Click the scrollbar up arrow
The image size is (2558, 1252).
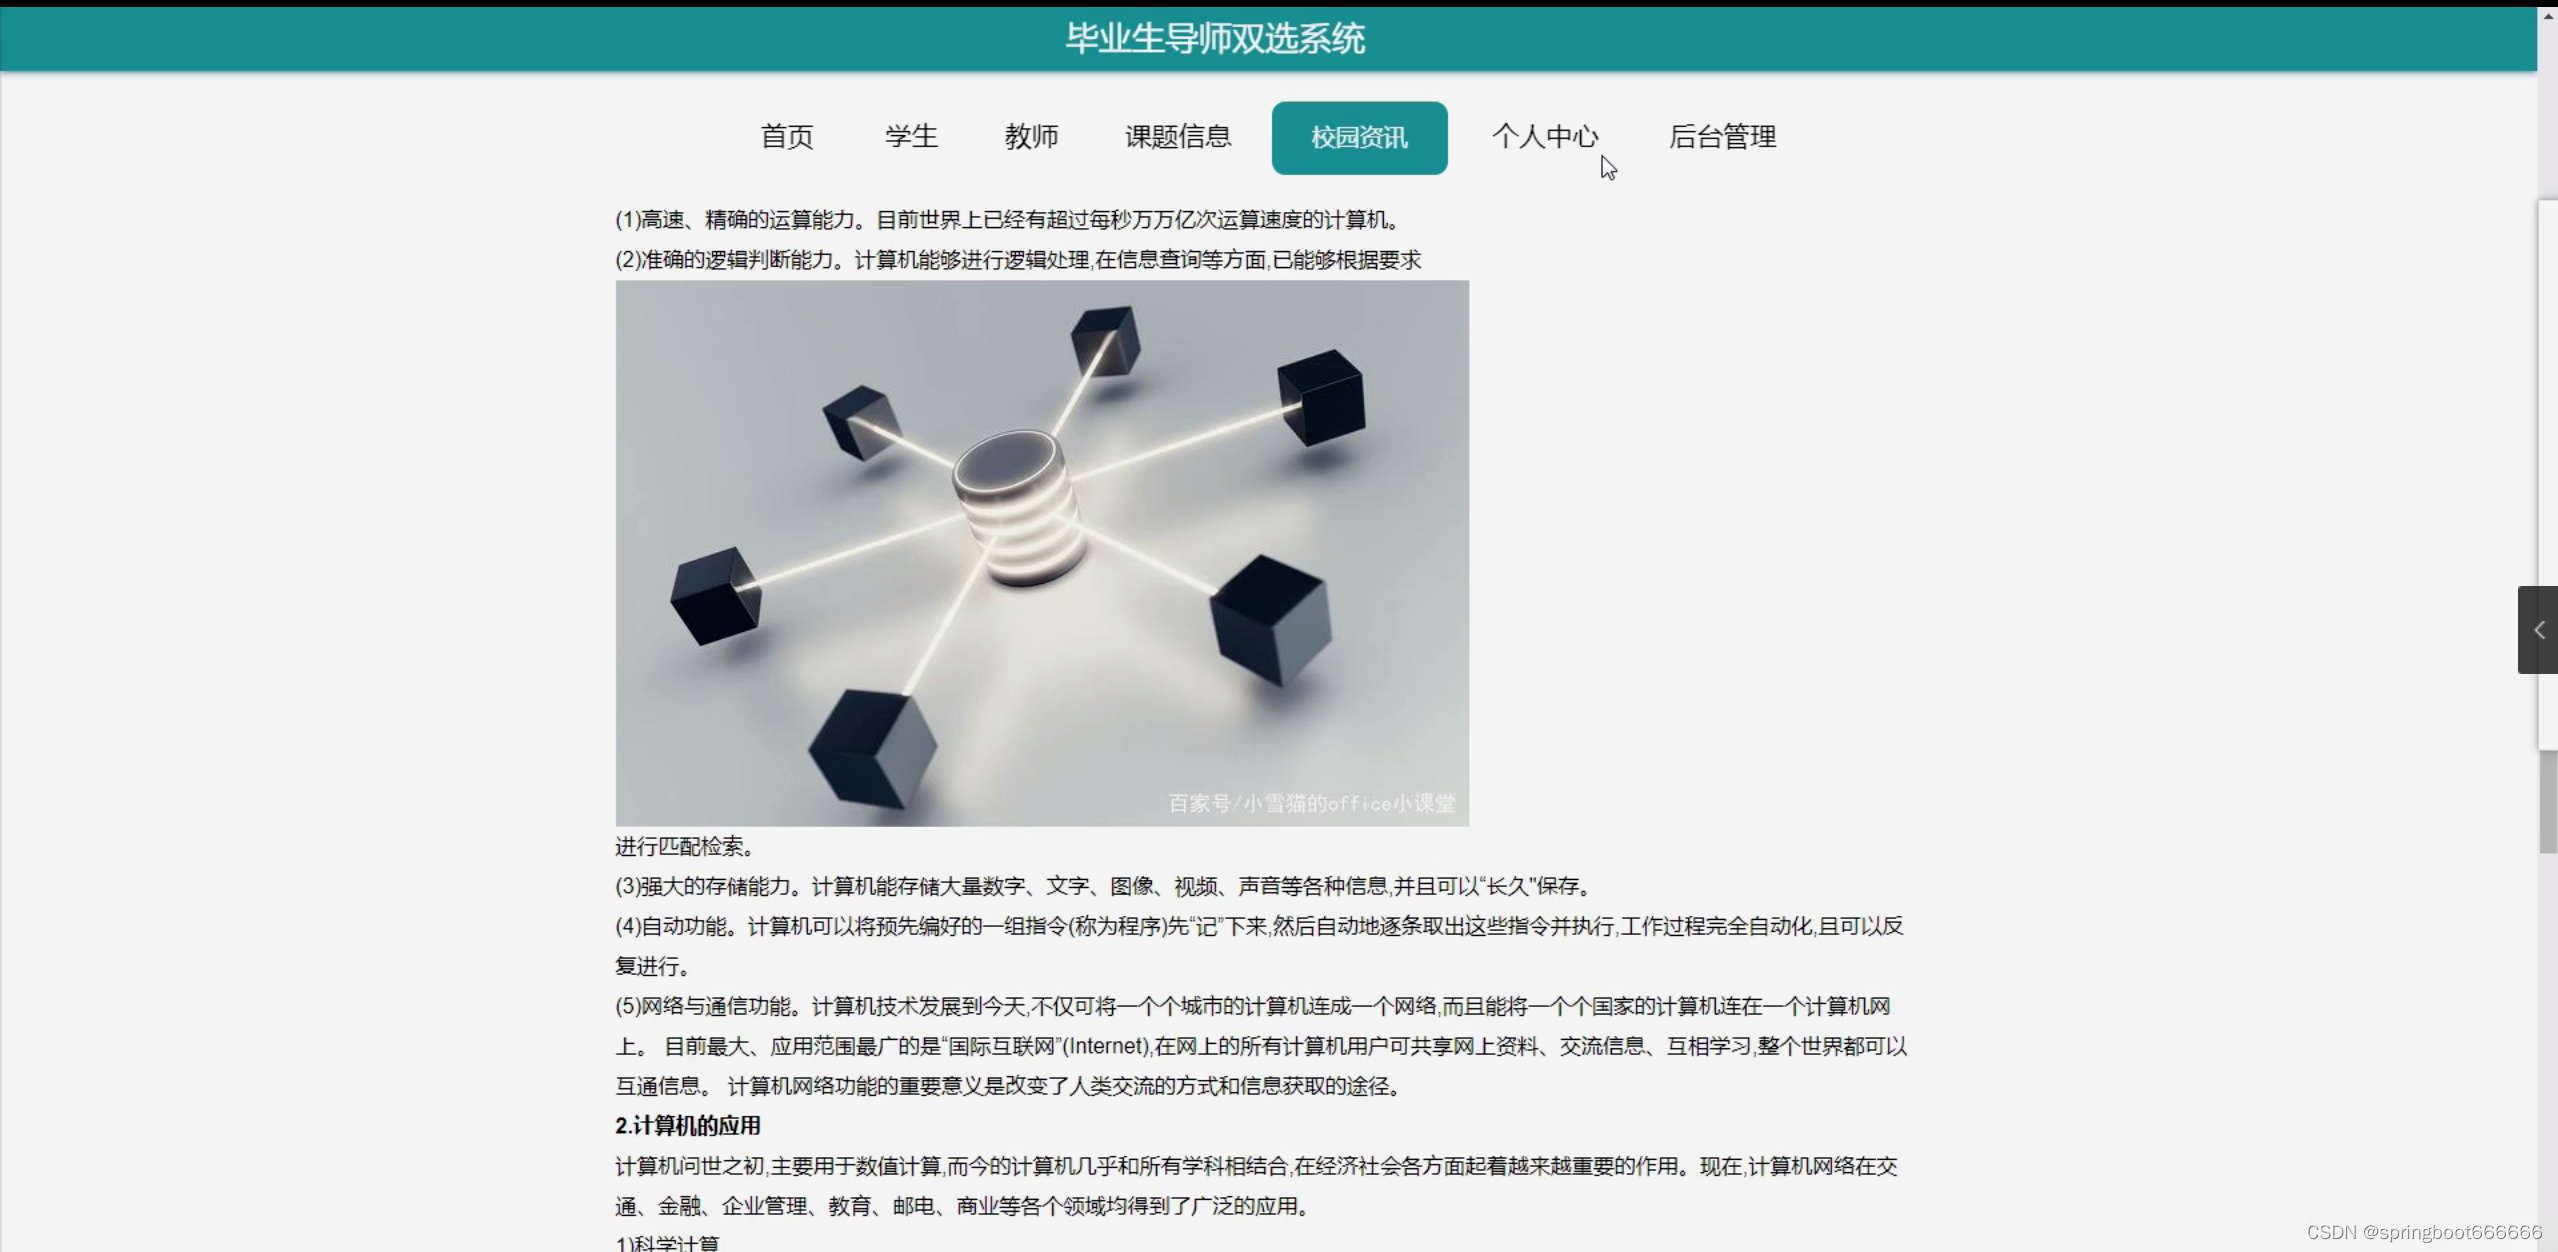(x=2548, y=18)
